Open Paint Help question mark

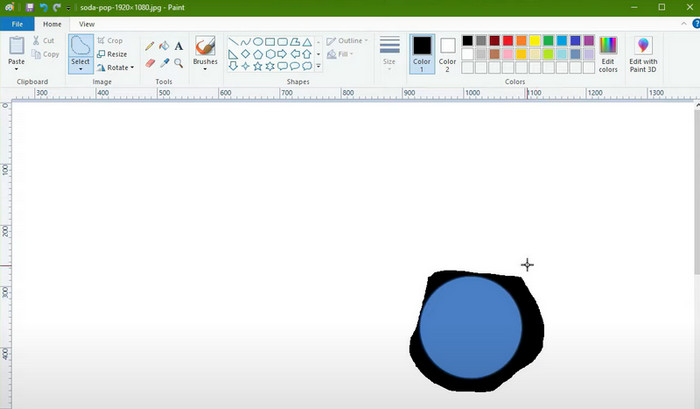point(696,24)
